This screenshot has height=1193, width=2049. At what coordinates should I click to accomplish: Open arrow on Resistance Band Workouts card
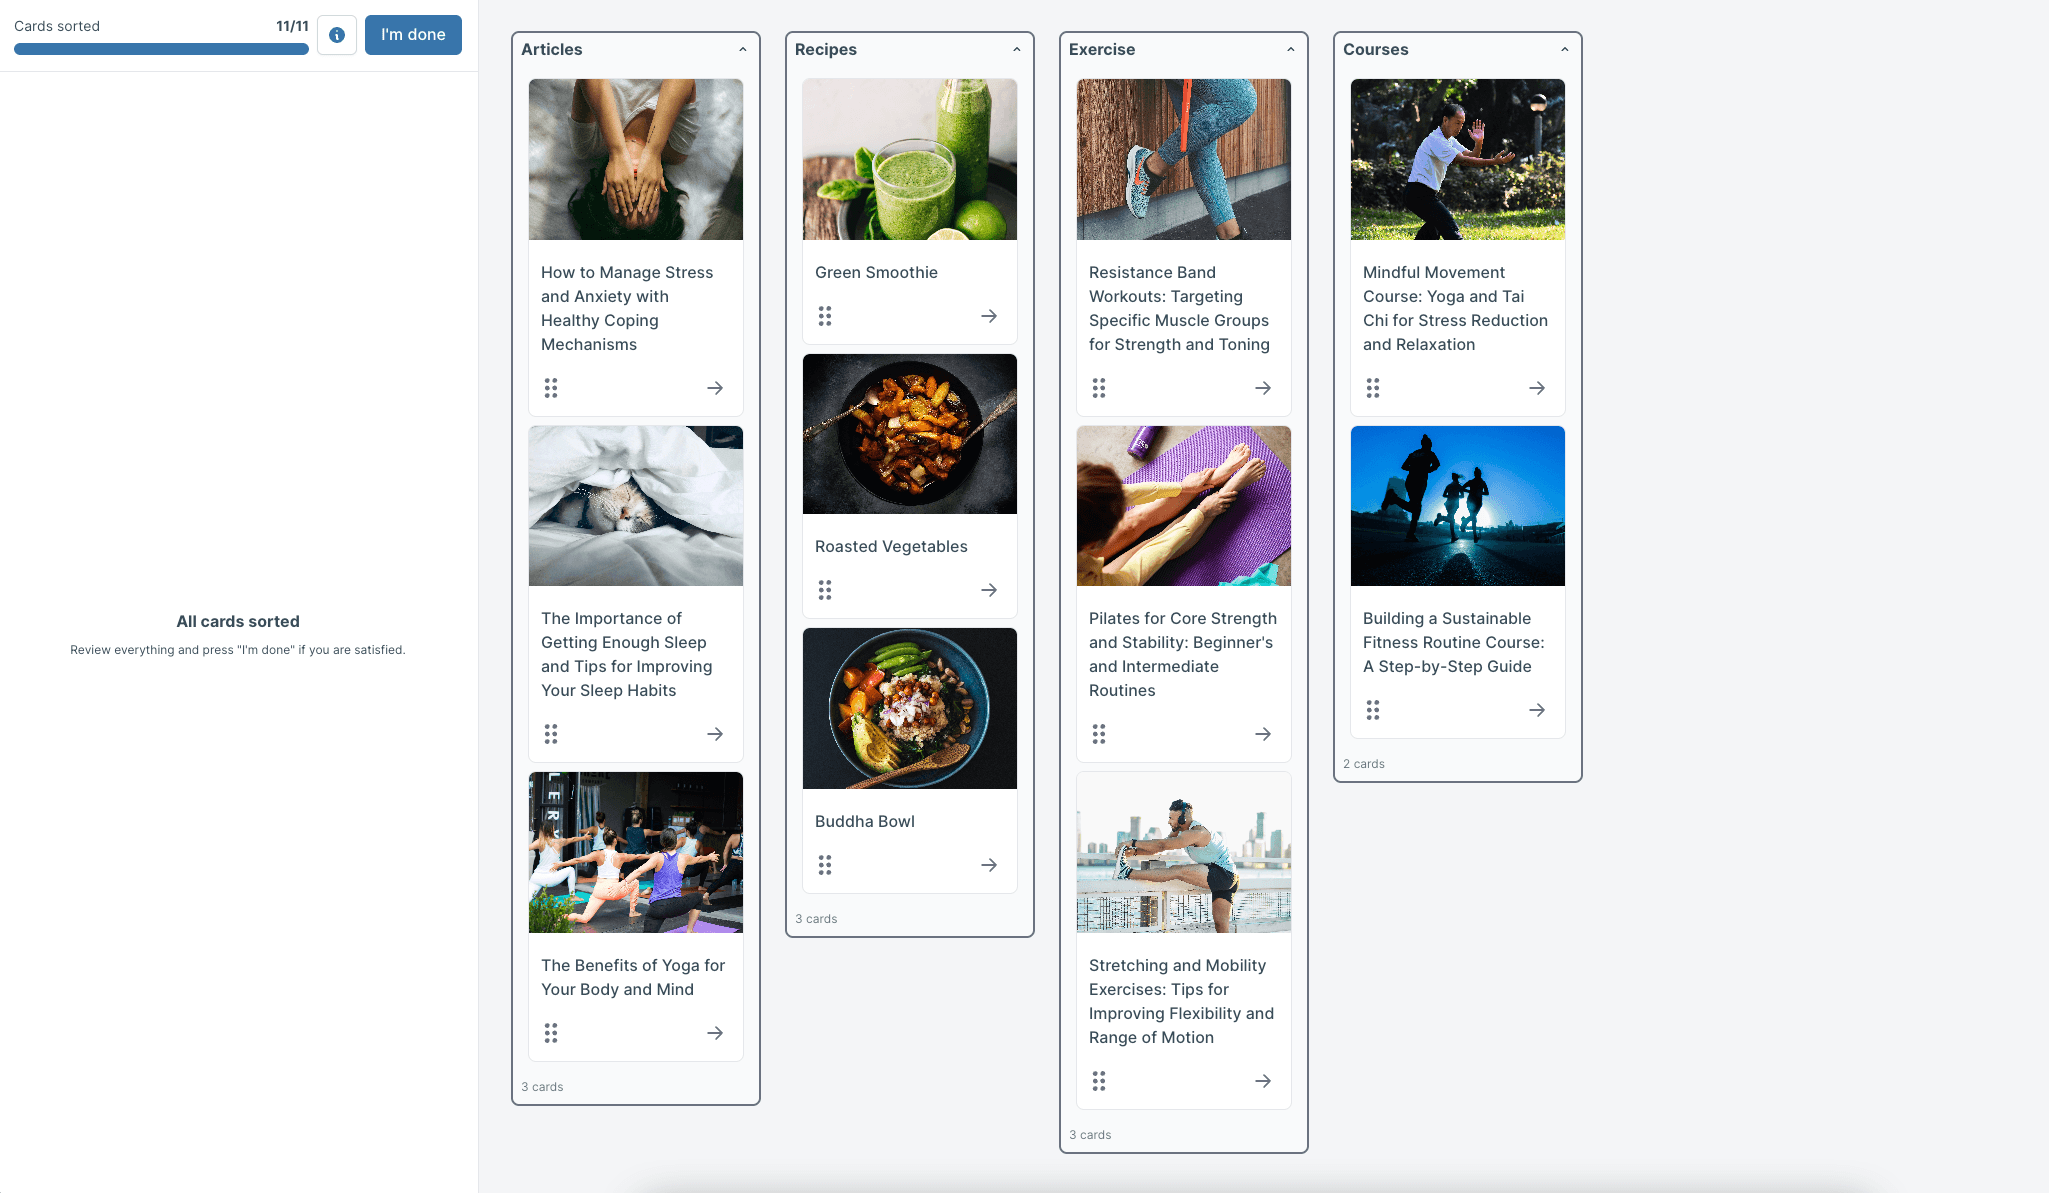click(1263, 388)
